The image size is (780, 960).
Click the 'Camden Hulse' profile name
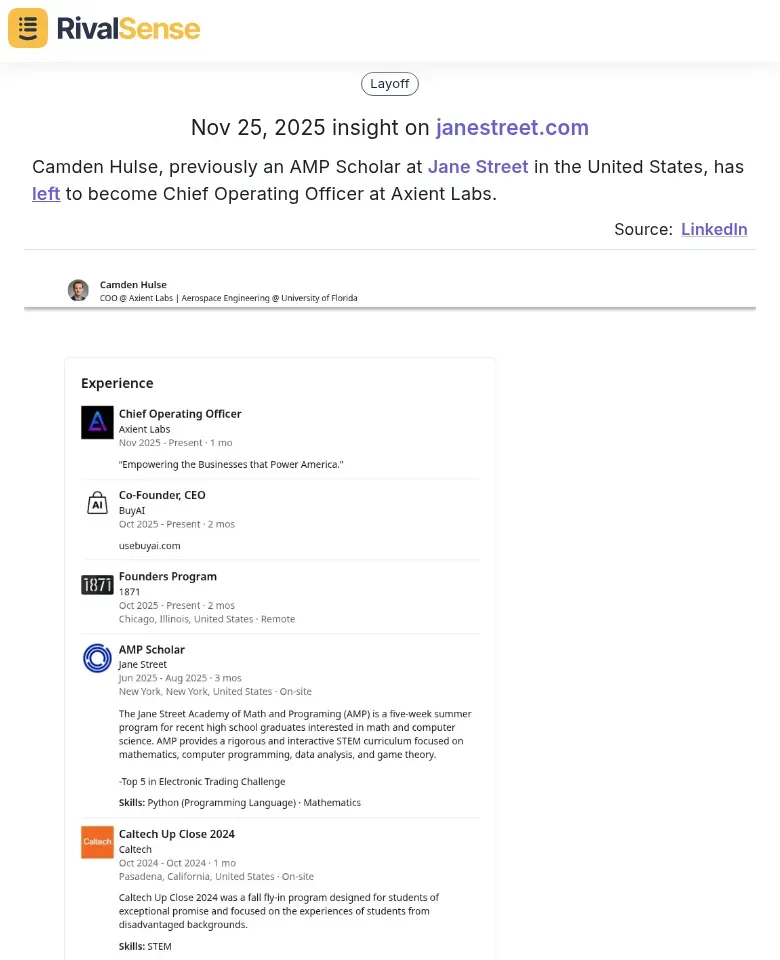pos(133,284)
